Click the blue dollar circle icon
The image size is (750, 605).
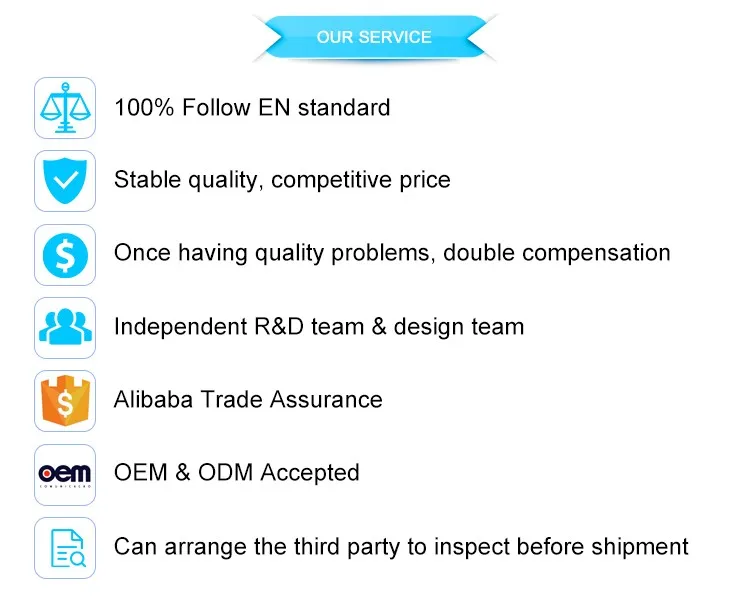click(65, 255)
